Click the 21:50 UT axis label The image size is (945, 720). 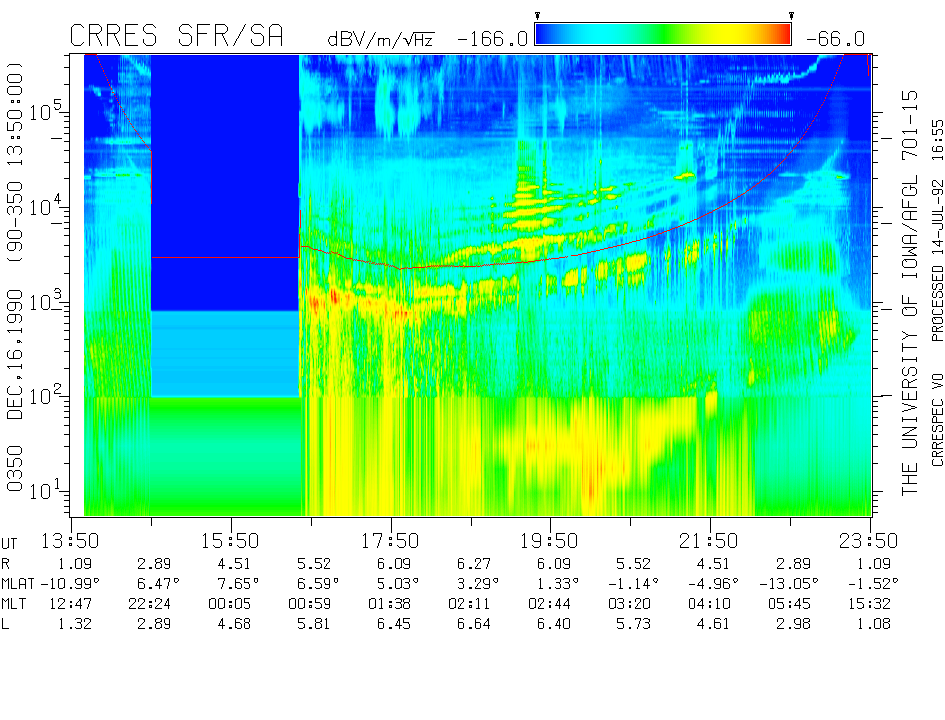click(709, 540)
